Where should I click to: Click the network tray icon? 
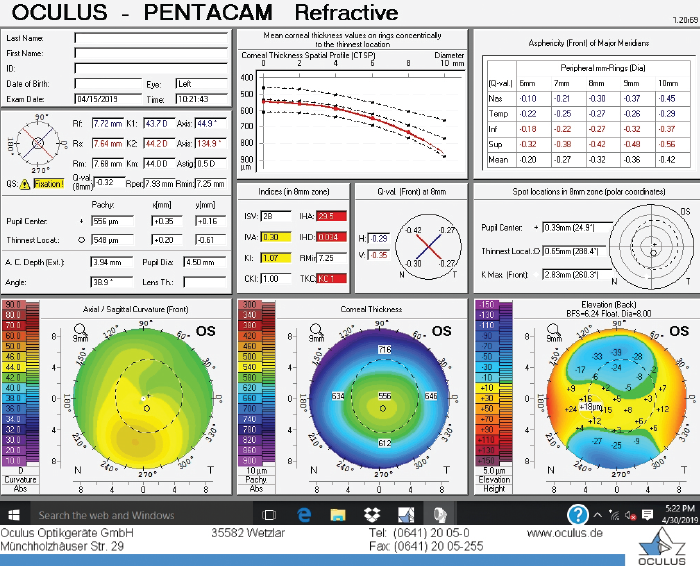click(x=614, y=516)
